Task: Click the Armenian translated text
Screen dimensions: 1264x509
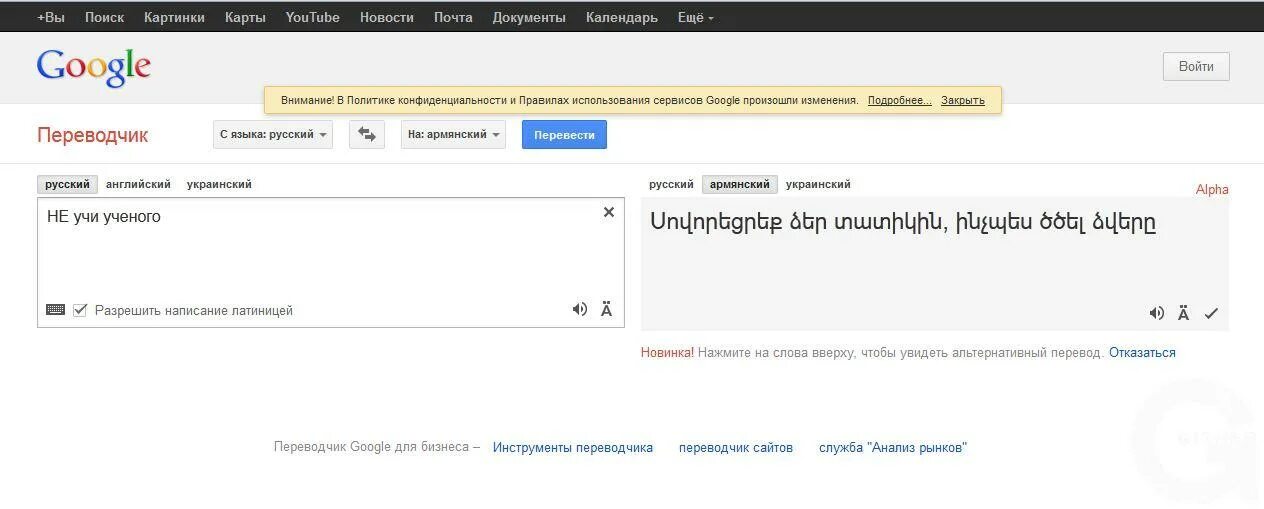Action: click(x=903, y=222)
